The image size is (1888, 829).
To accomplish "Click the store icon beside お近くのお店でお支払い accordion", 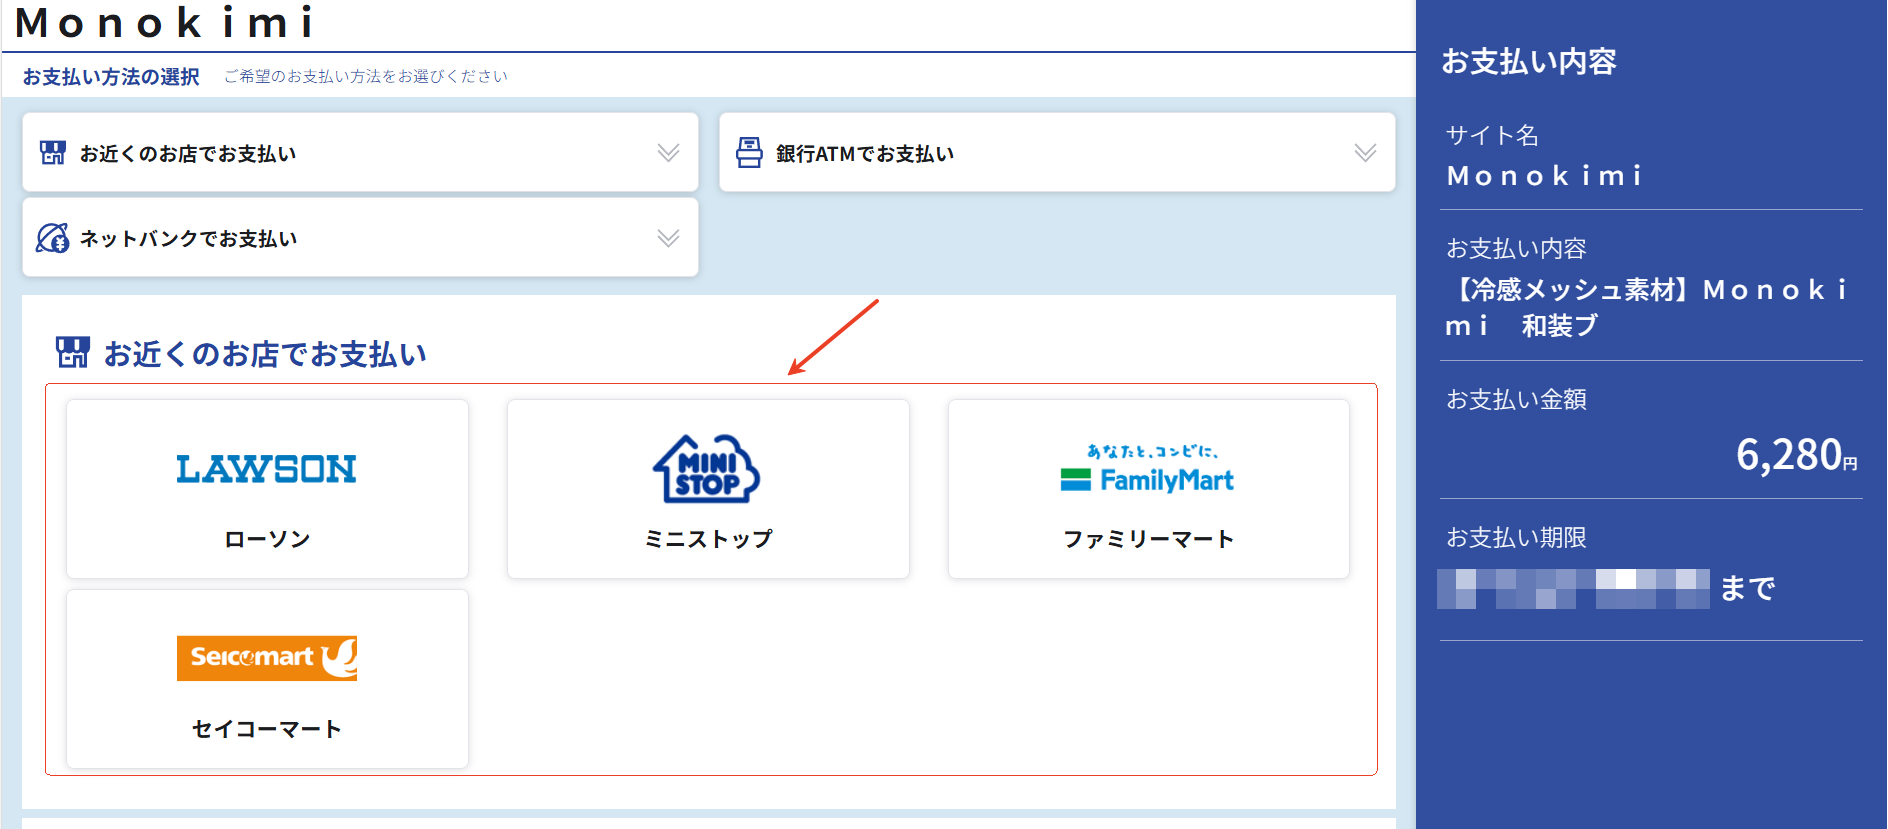I will click(x=53, y=153).
